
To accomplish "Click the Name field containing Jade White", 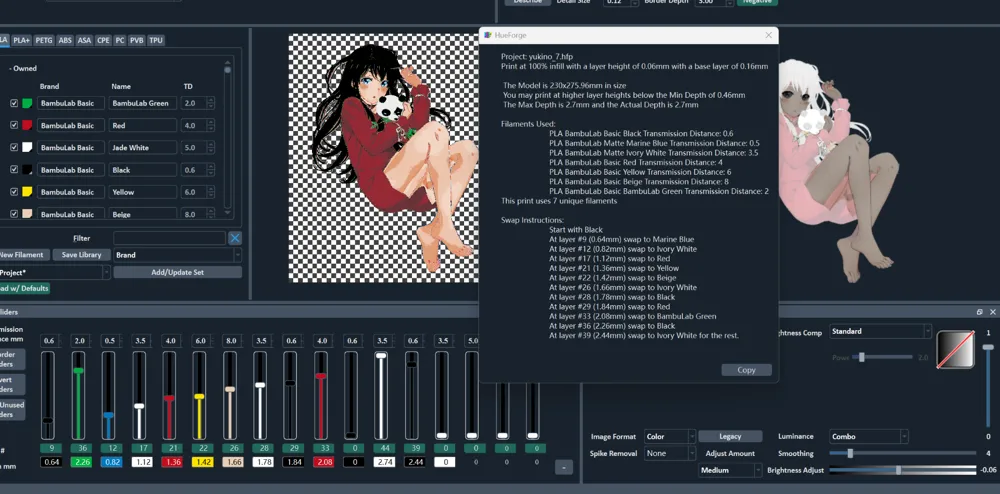I will [x=143, y=147].
